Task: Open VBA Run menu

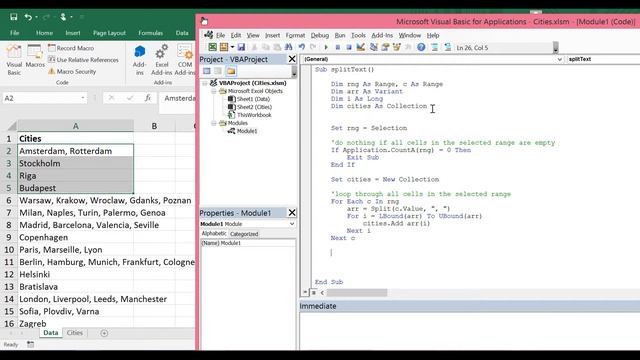Action: click(x=340, y=36)
